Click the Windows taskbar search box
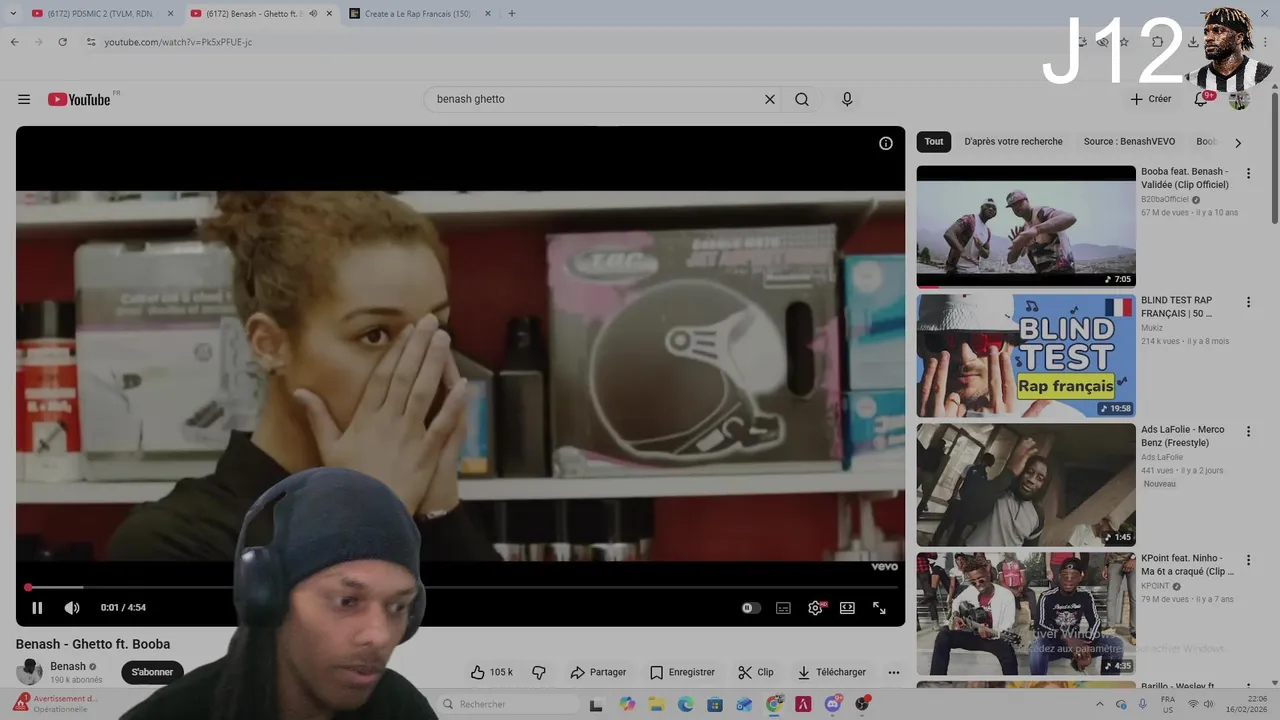 click(x=507, y=704)
